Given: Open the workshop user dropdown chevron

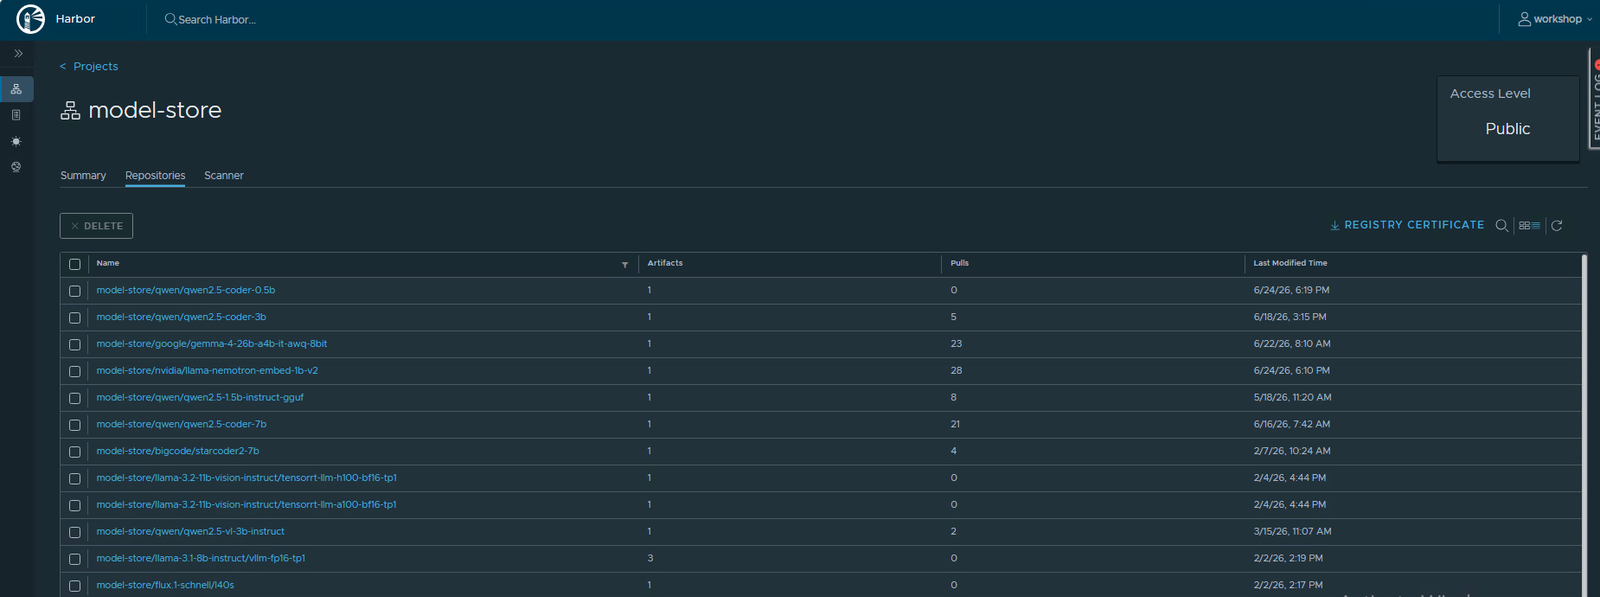Looking at the screenshot, I should pos(1589,19).
